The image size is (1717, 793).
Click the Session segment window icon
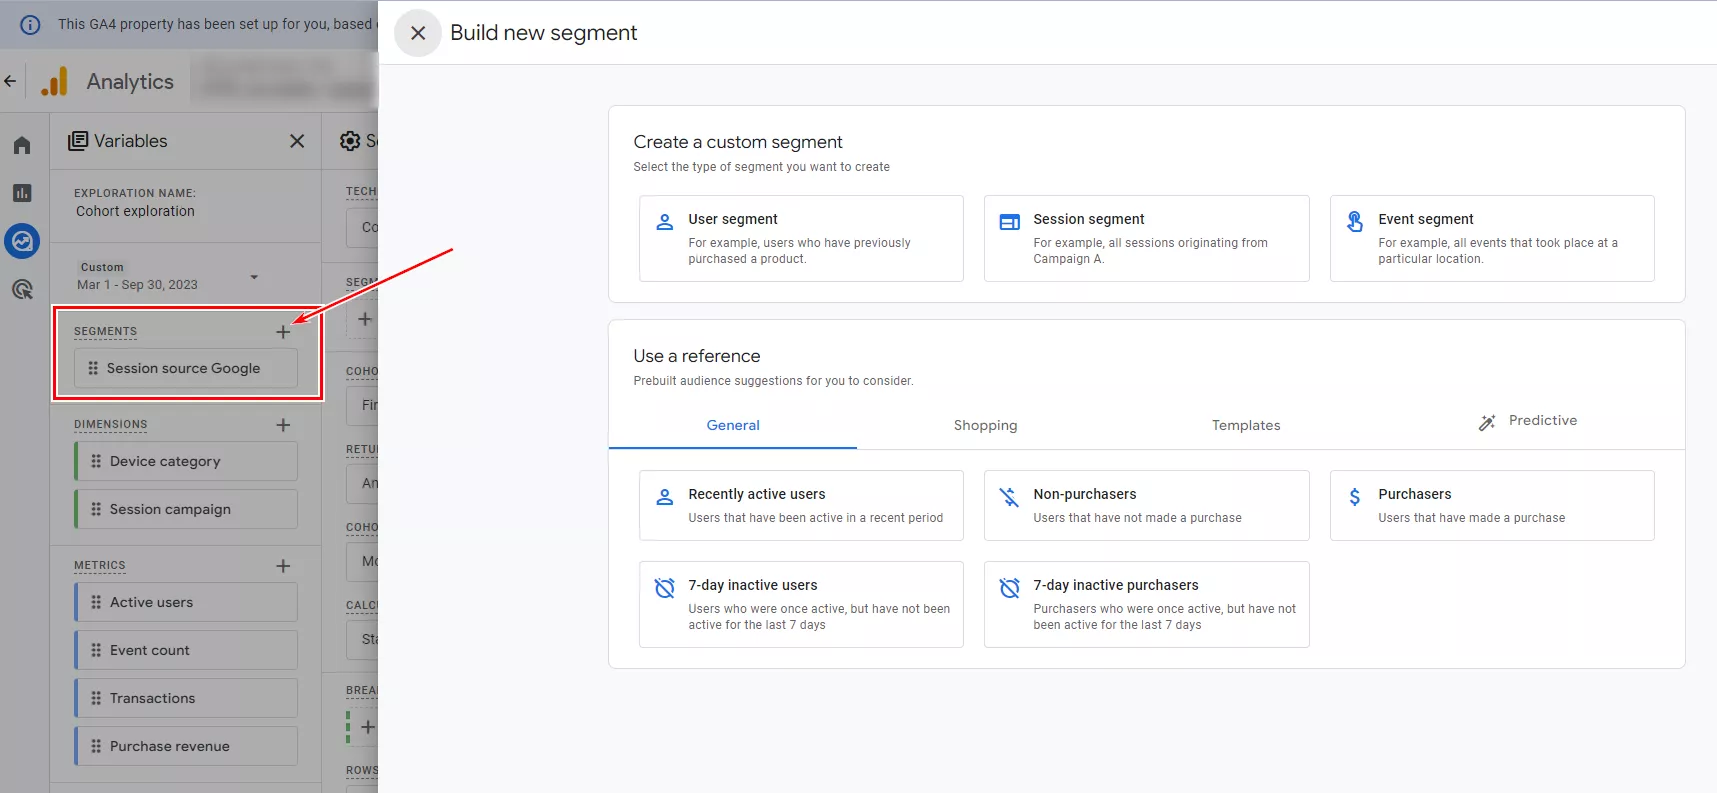point(1010,222)
